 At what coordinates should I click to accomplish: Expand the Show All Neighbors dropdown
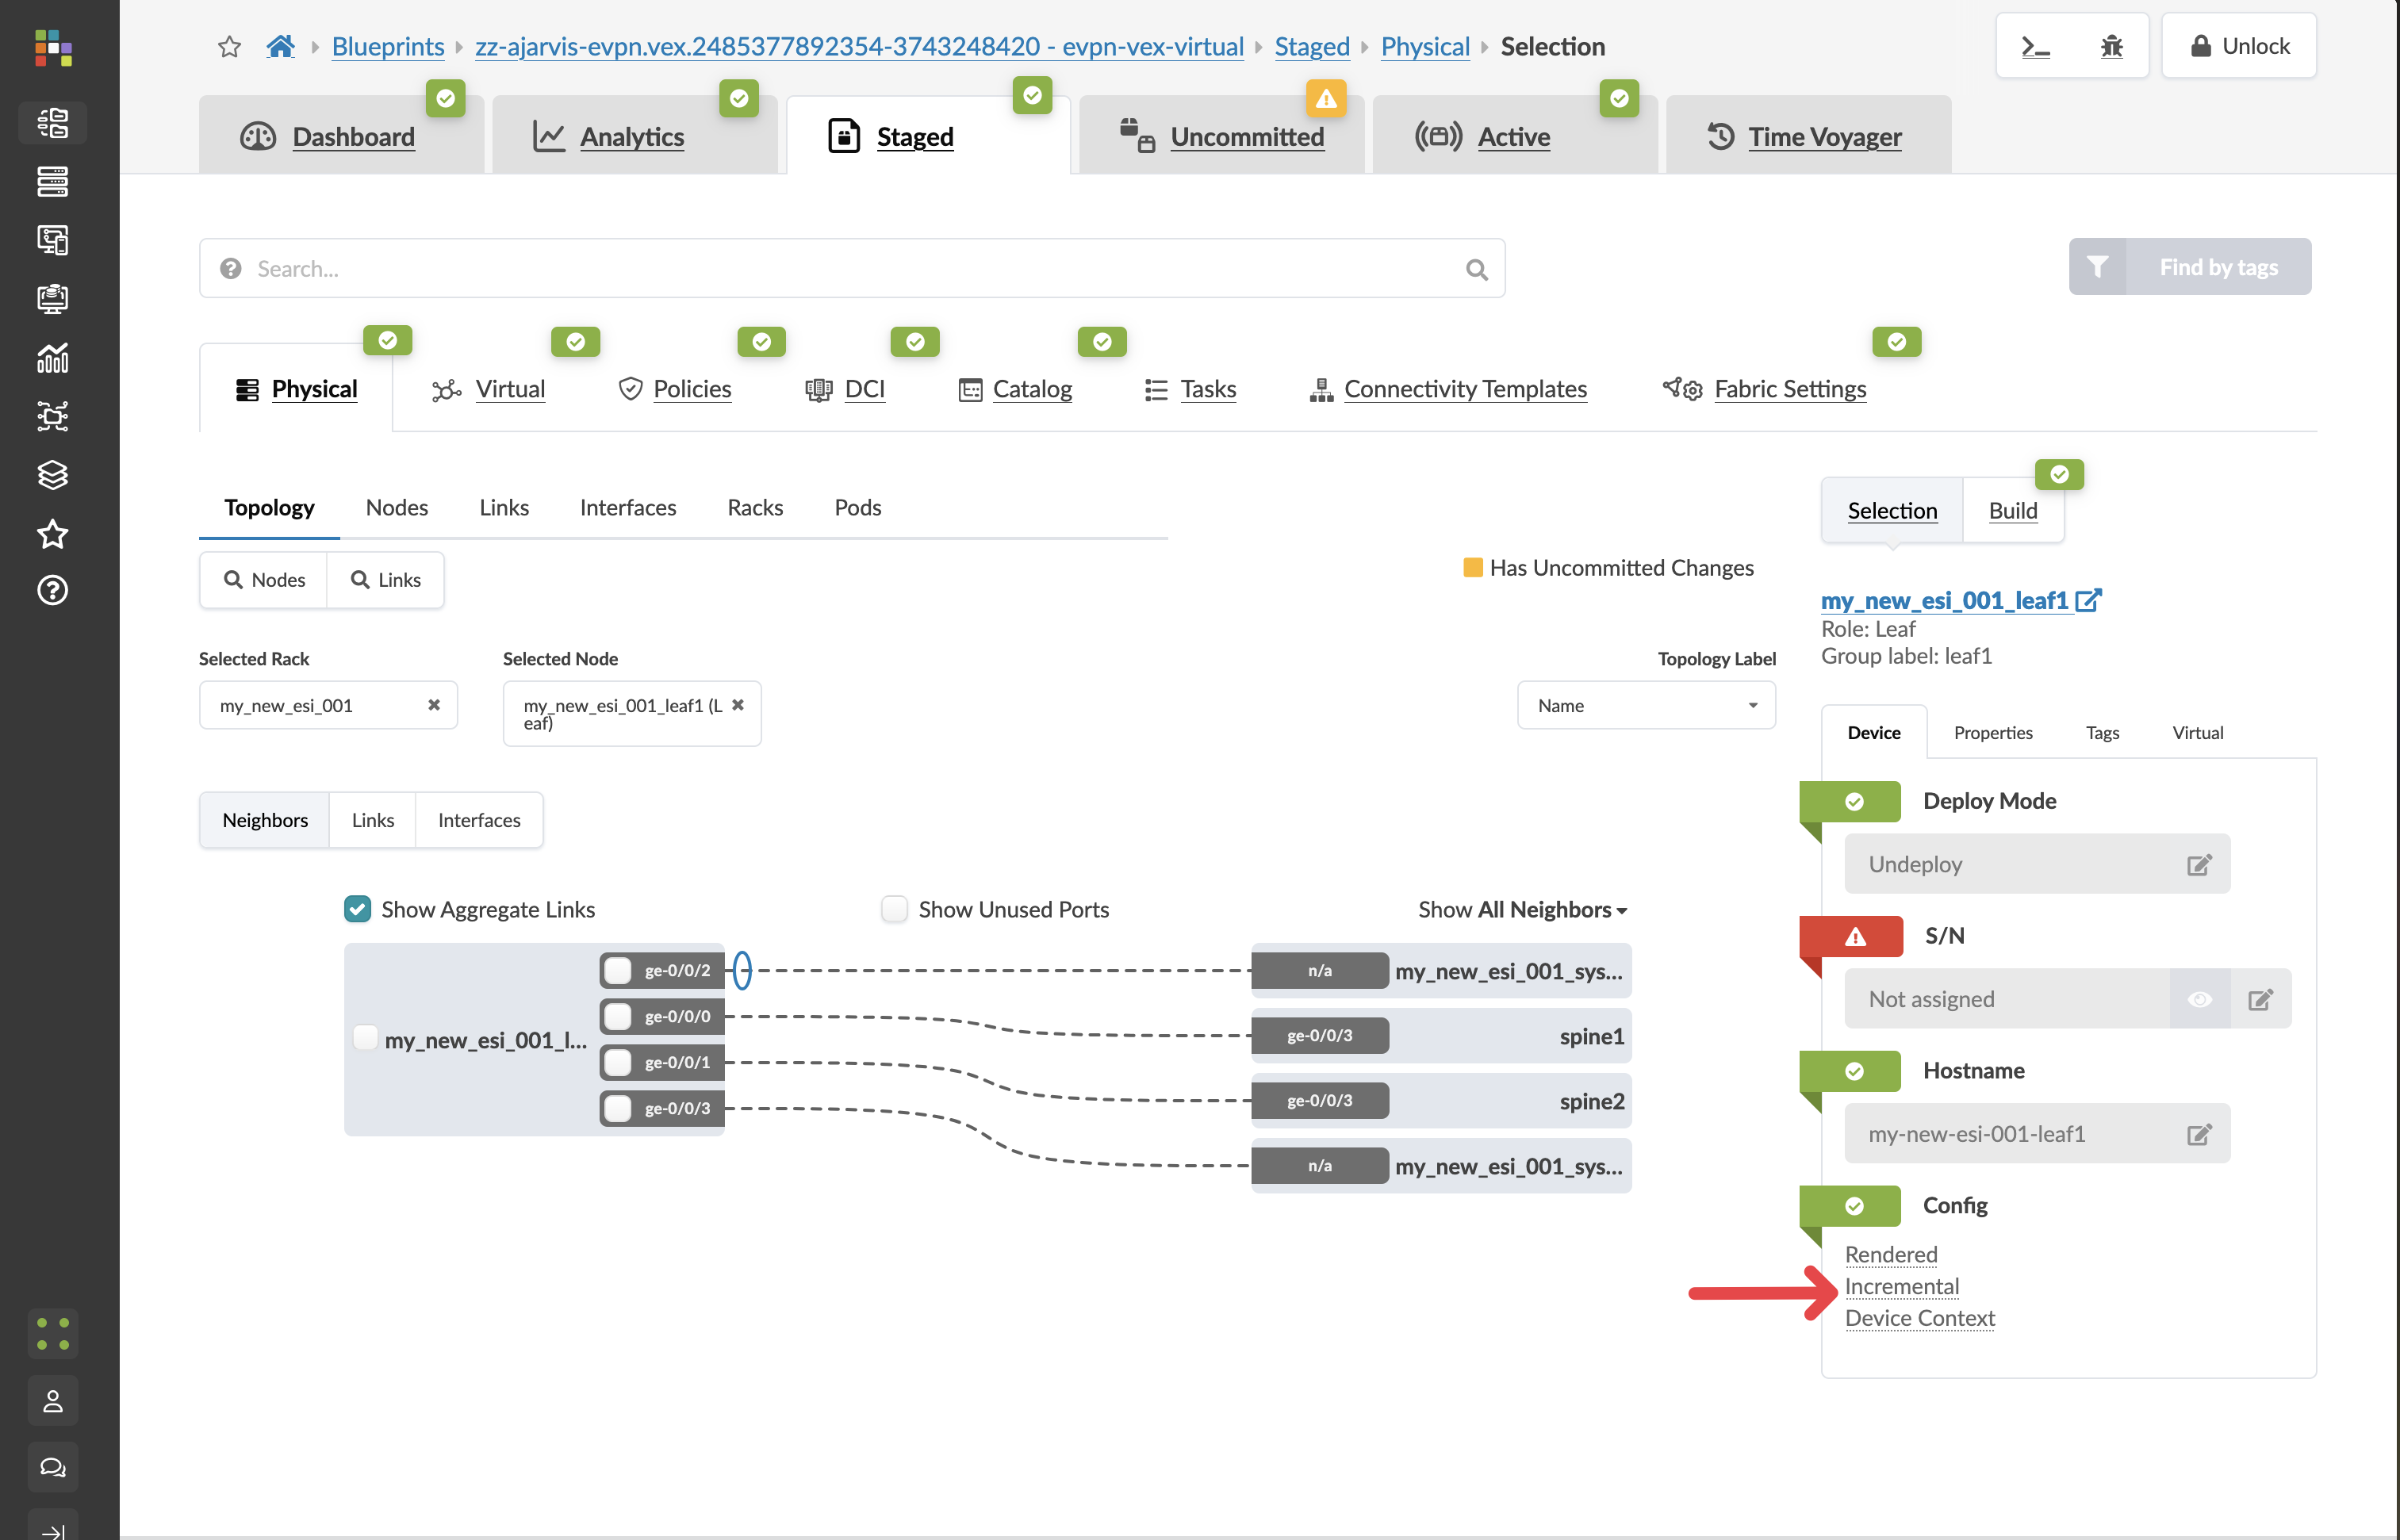point(1521,909)
